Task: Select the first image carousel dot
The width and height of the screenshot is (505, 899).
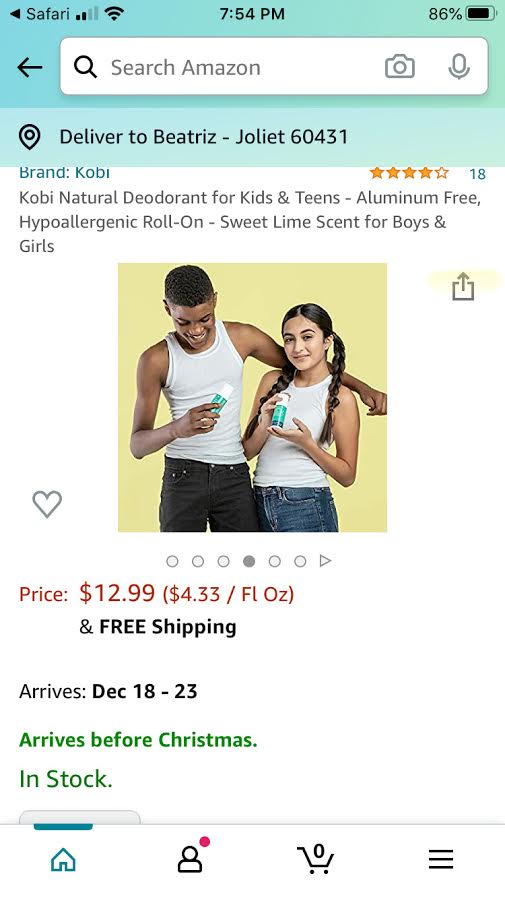Action: [172, 561]
